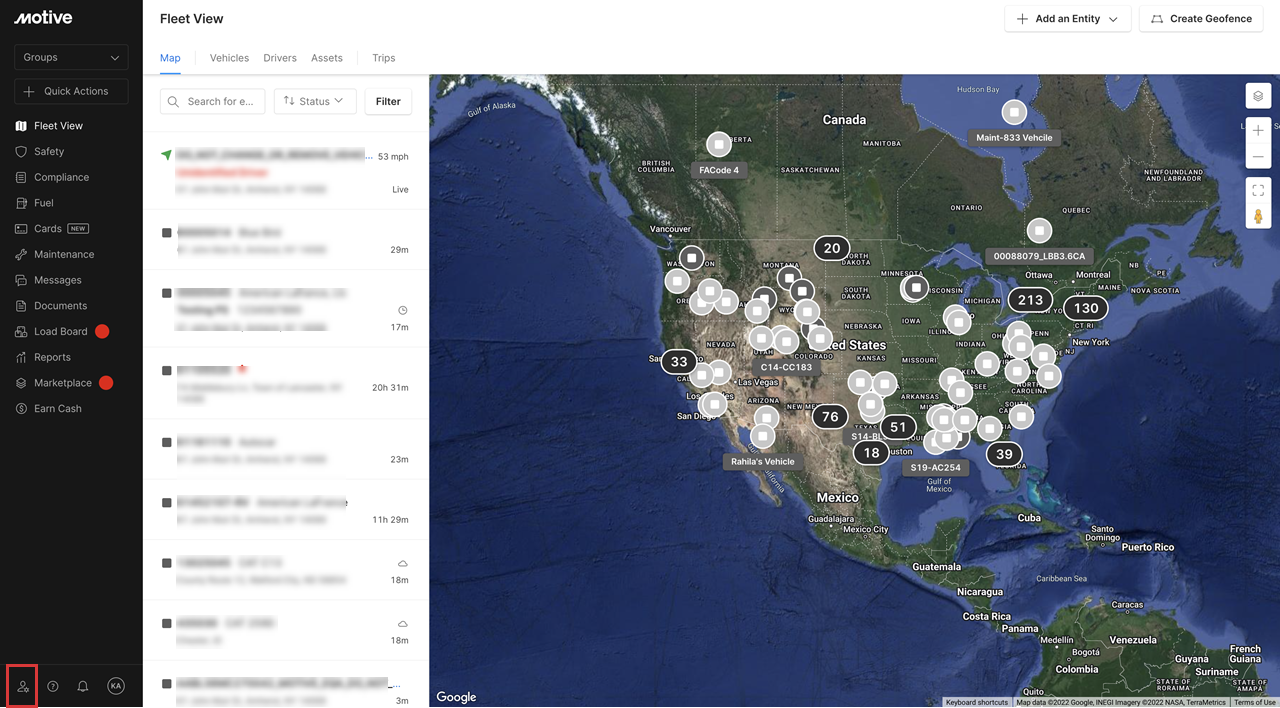The image size is (1280, 708).
Task: Select the Street View pegman icon
Action: click(1258, 216)
